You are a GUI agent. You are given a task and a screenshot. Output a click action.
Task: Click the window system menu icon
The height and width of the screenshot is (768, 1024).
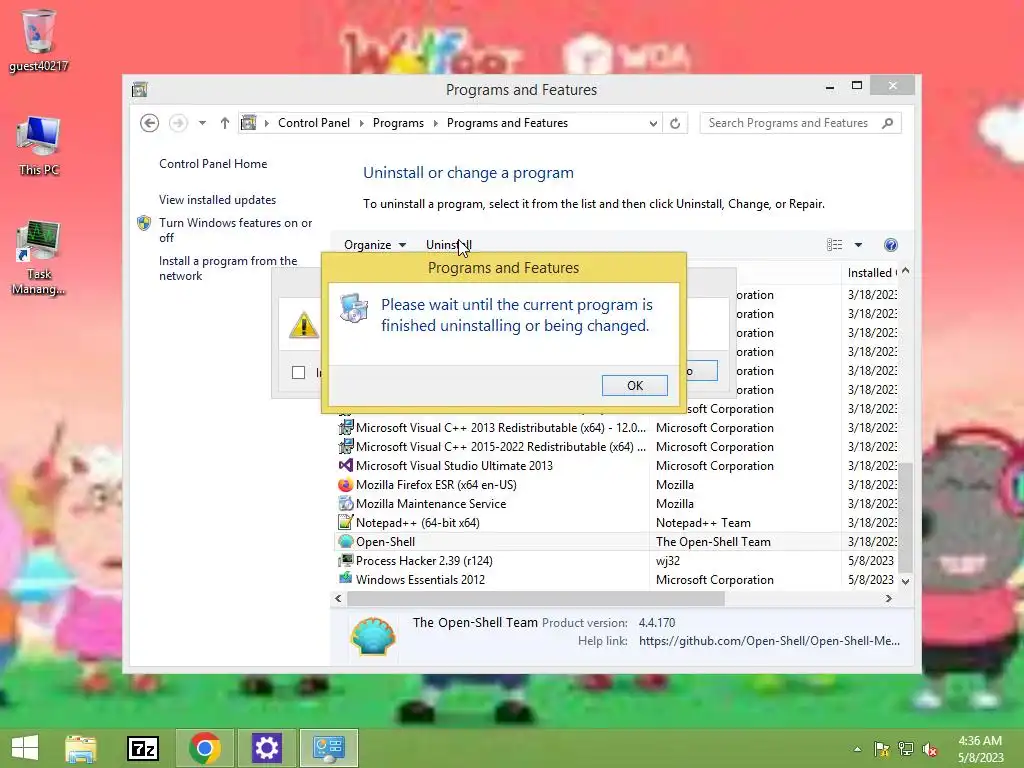pyautogui.click(x=140, y=89)
